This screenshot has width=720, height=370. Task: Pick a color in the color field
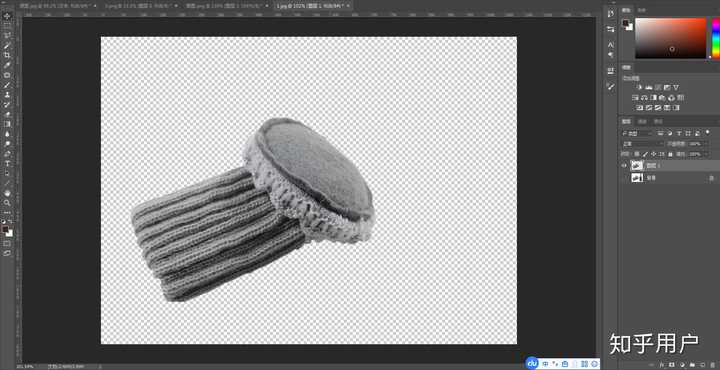tap(670, 38)
